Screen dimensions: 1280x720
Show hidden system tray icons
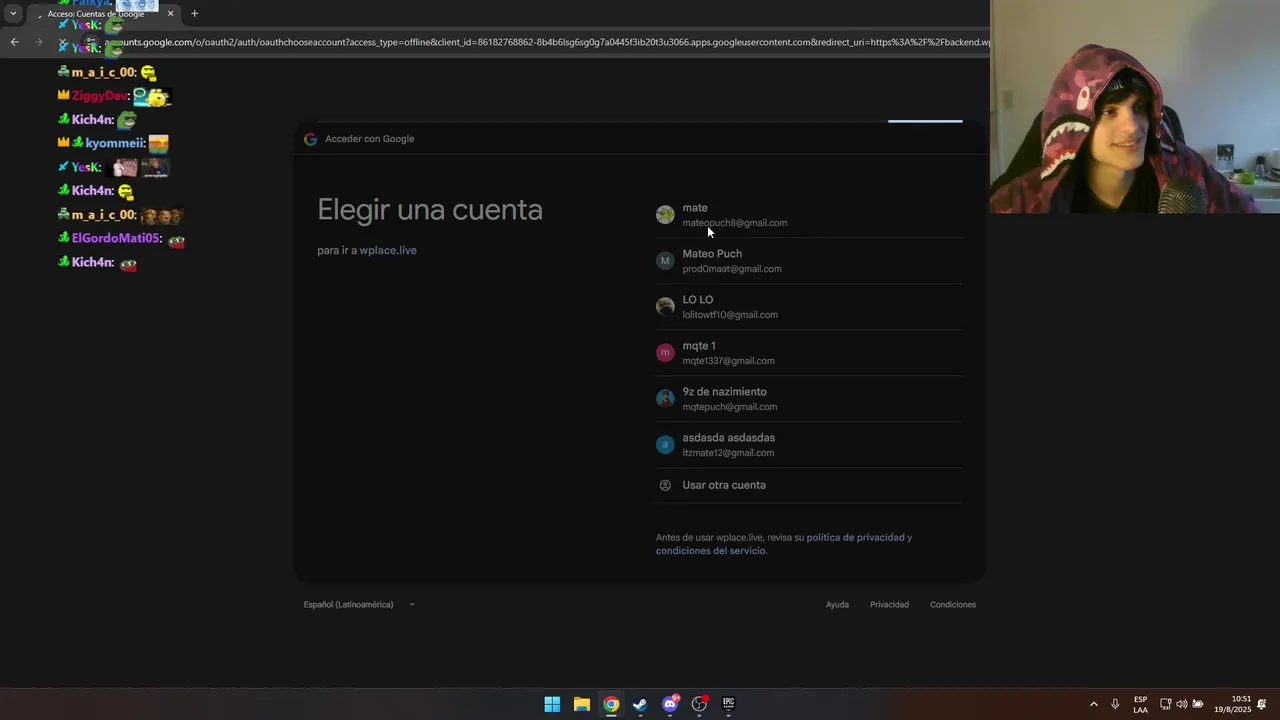point(1093,704)
